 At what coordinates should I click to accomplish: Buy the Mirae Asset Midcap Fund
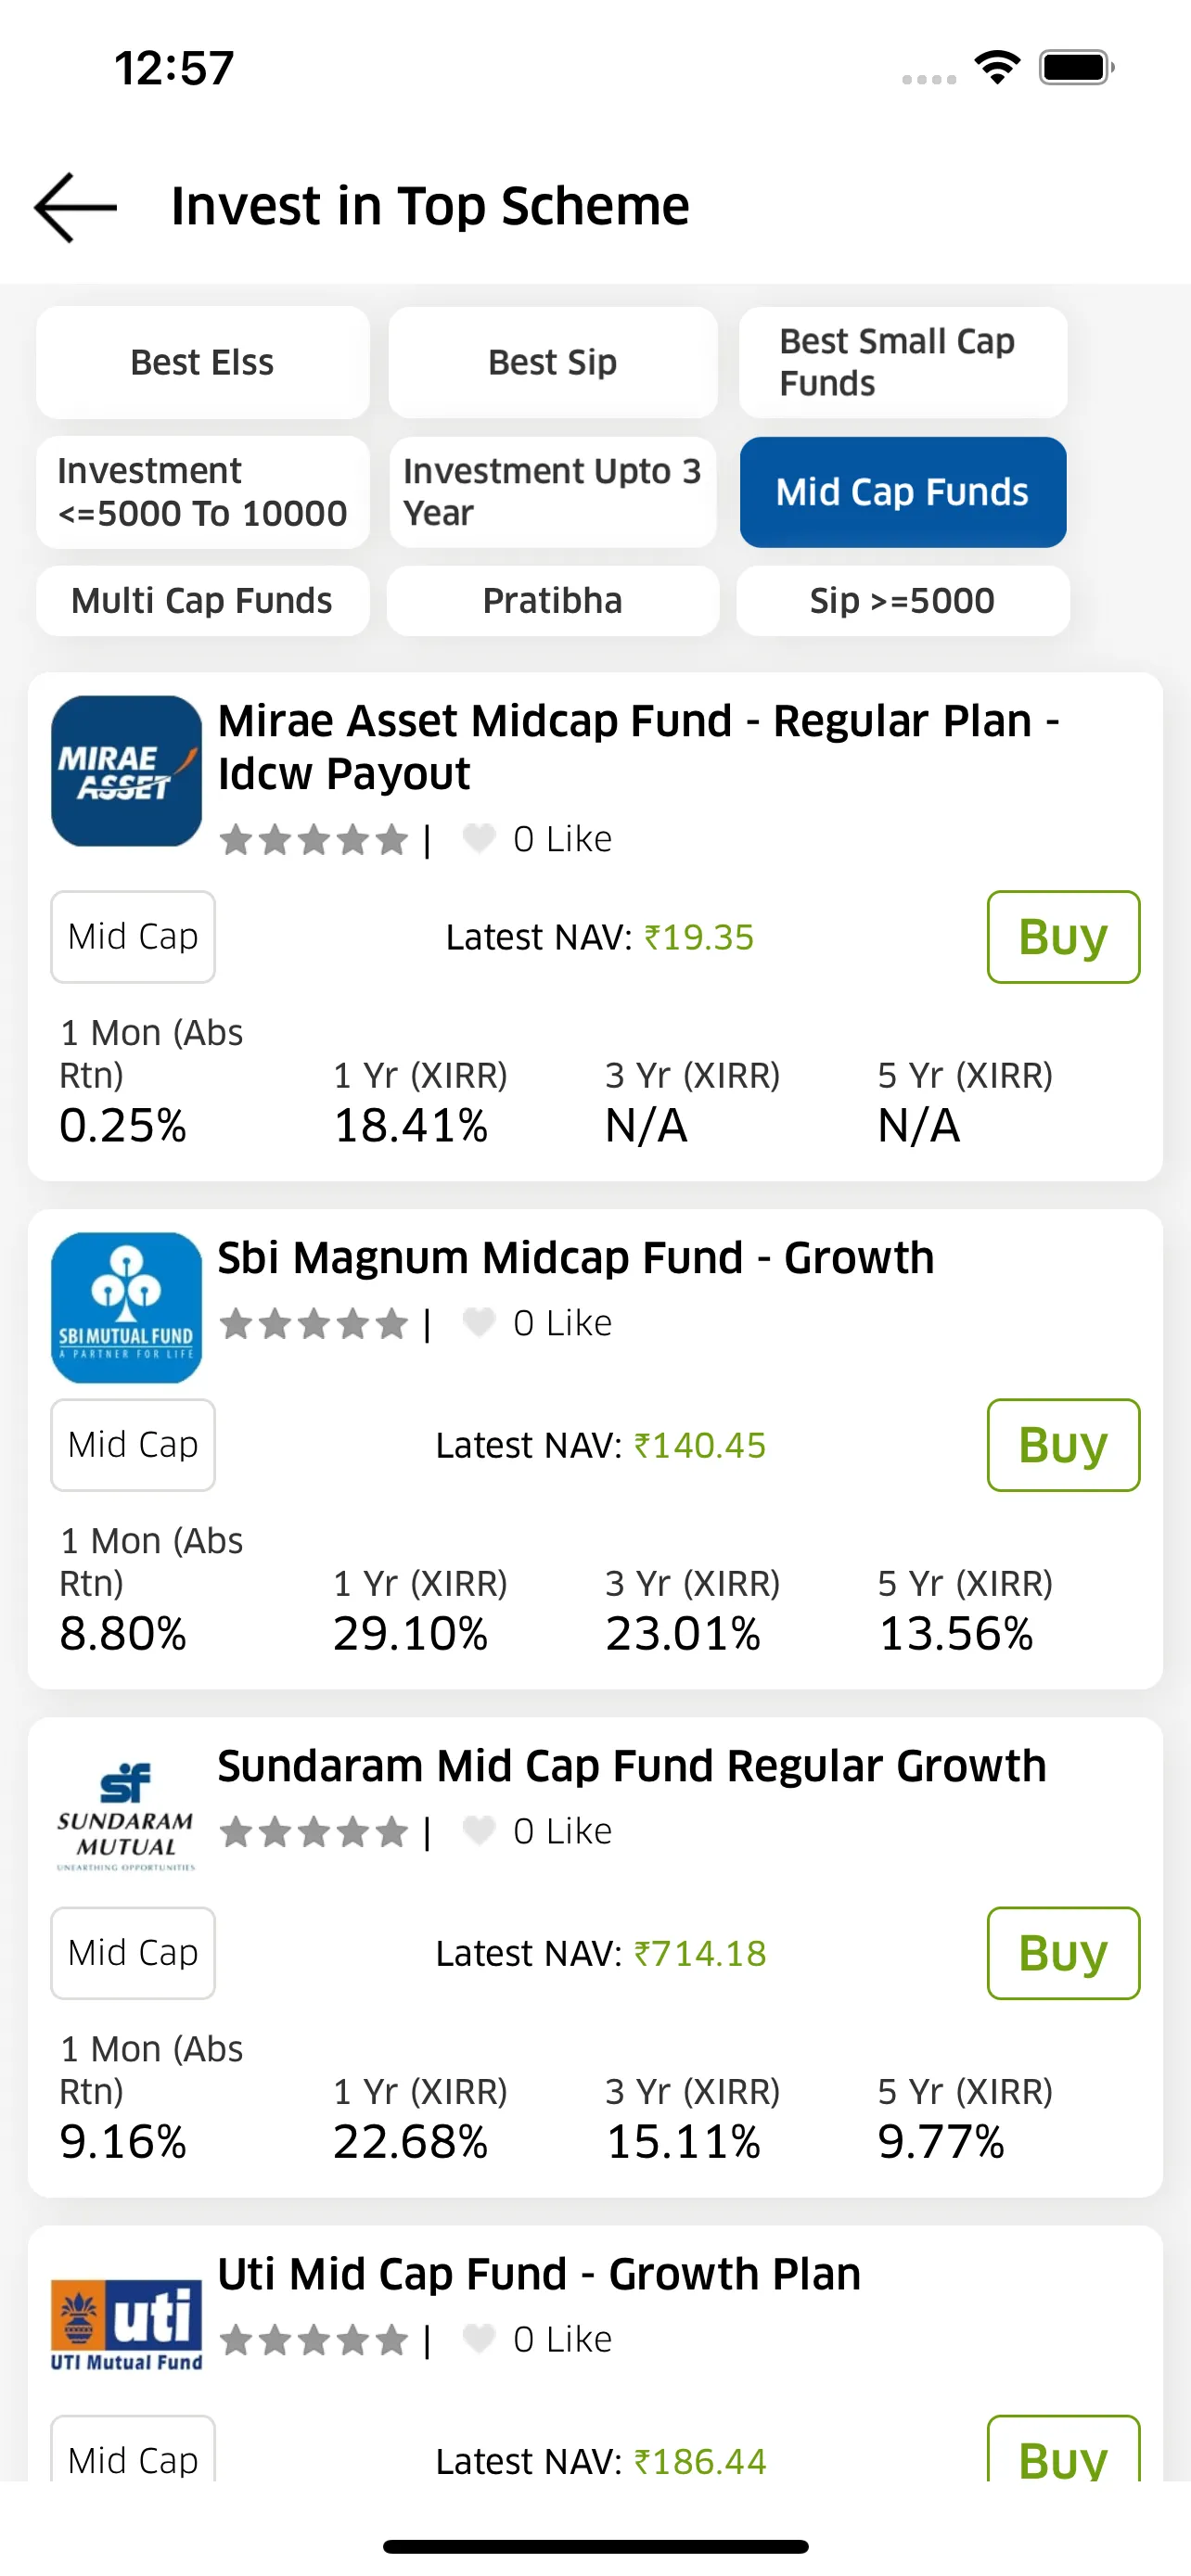coord(1062,937)
